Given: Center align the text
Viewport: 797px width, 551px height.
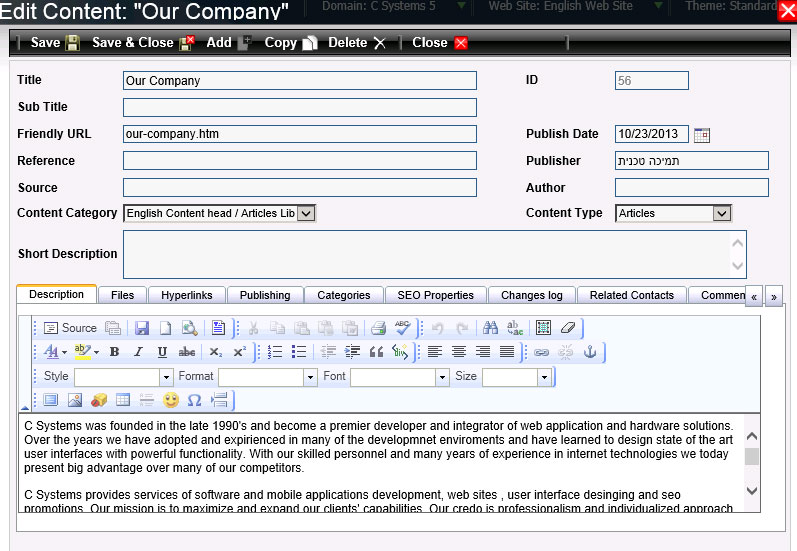Looking at the screenshot, I should (x=459, y=352).
